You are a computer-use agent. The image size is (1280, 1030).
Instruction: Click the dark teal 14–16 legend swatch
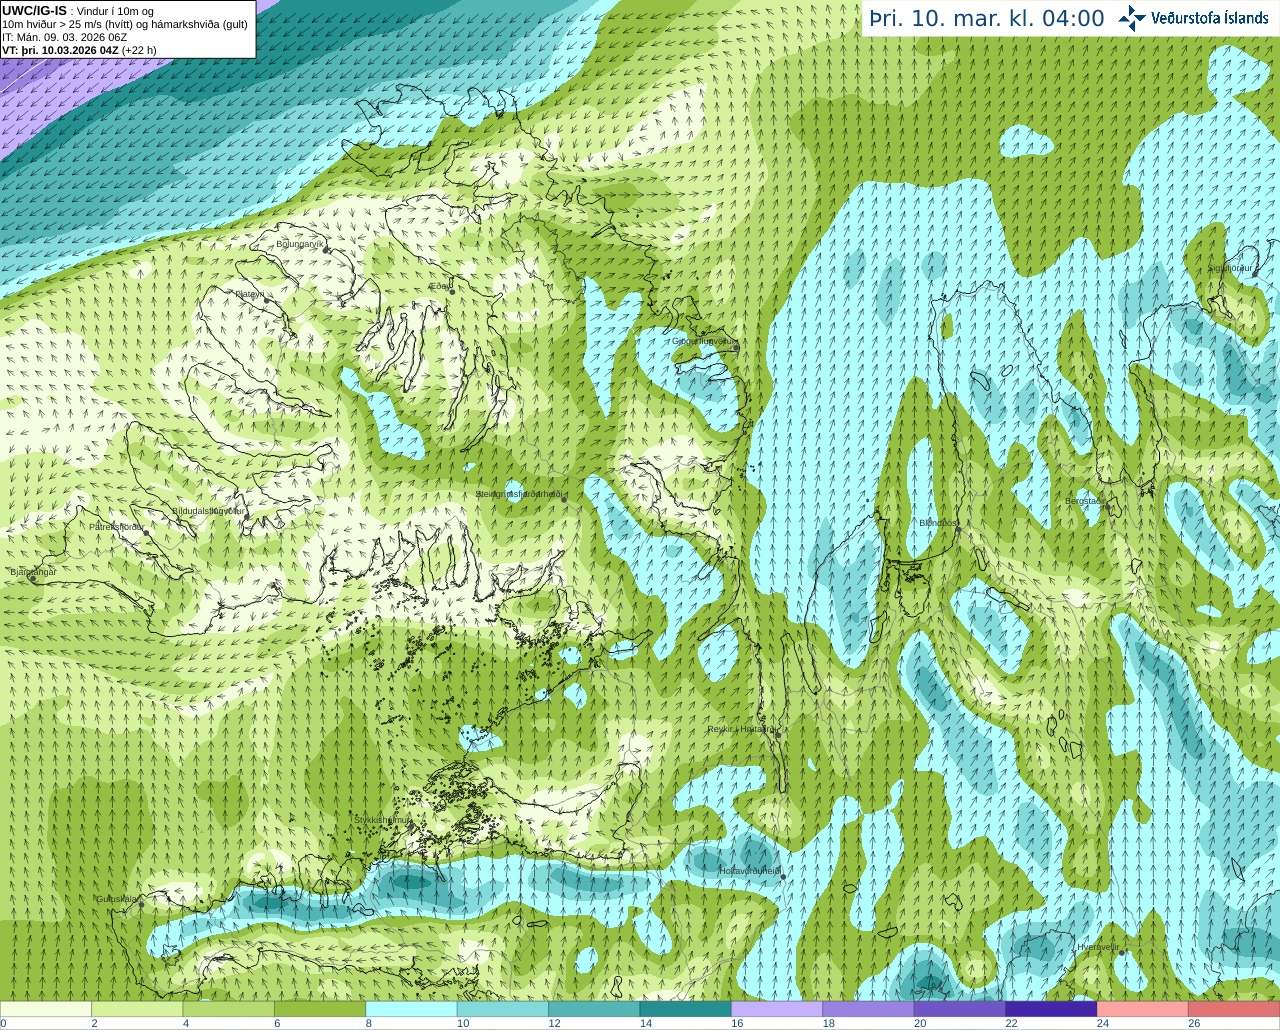pos(686,1009)
